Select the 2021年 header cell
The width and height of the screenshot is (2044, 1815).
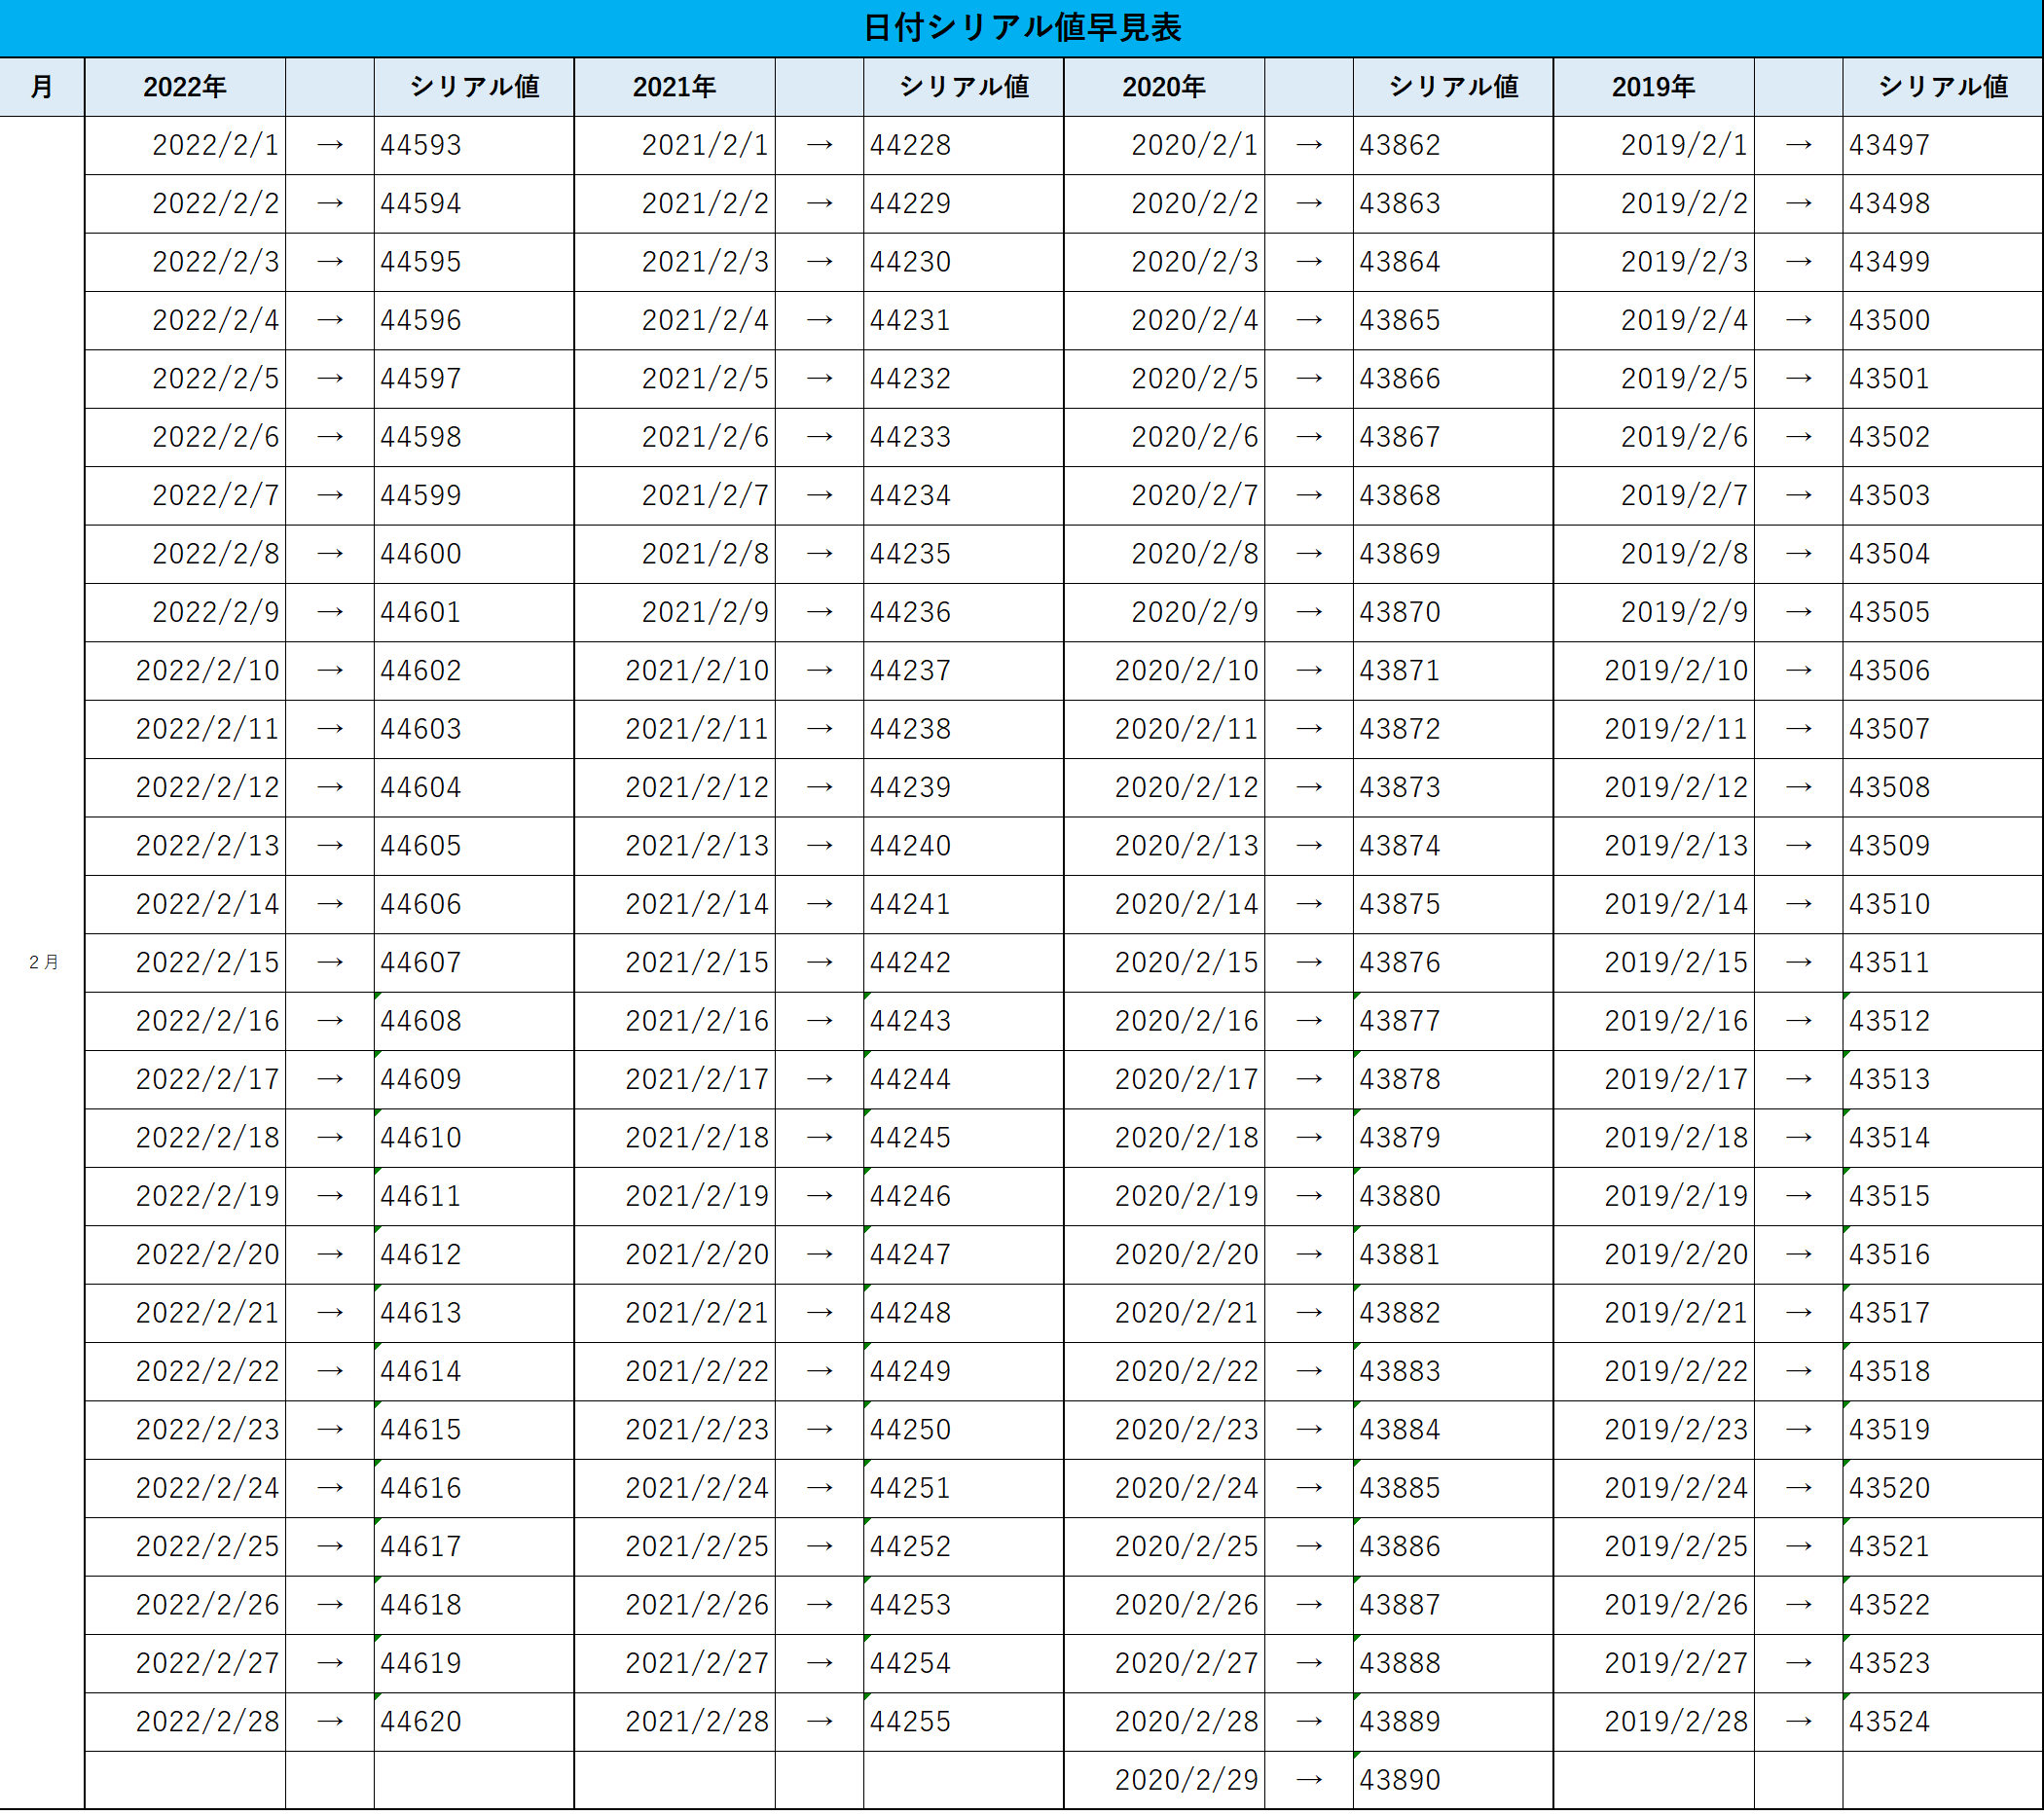[675, 87]
